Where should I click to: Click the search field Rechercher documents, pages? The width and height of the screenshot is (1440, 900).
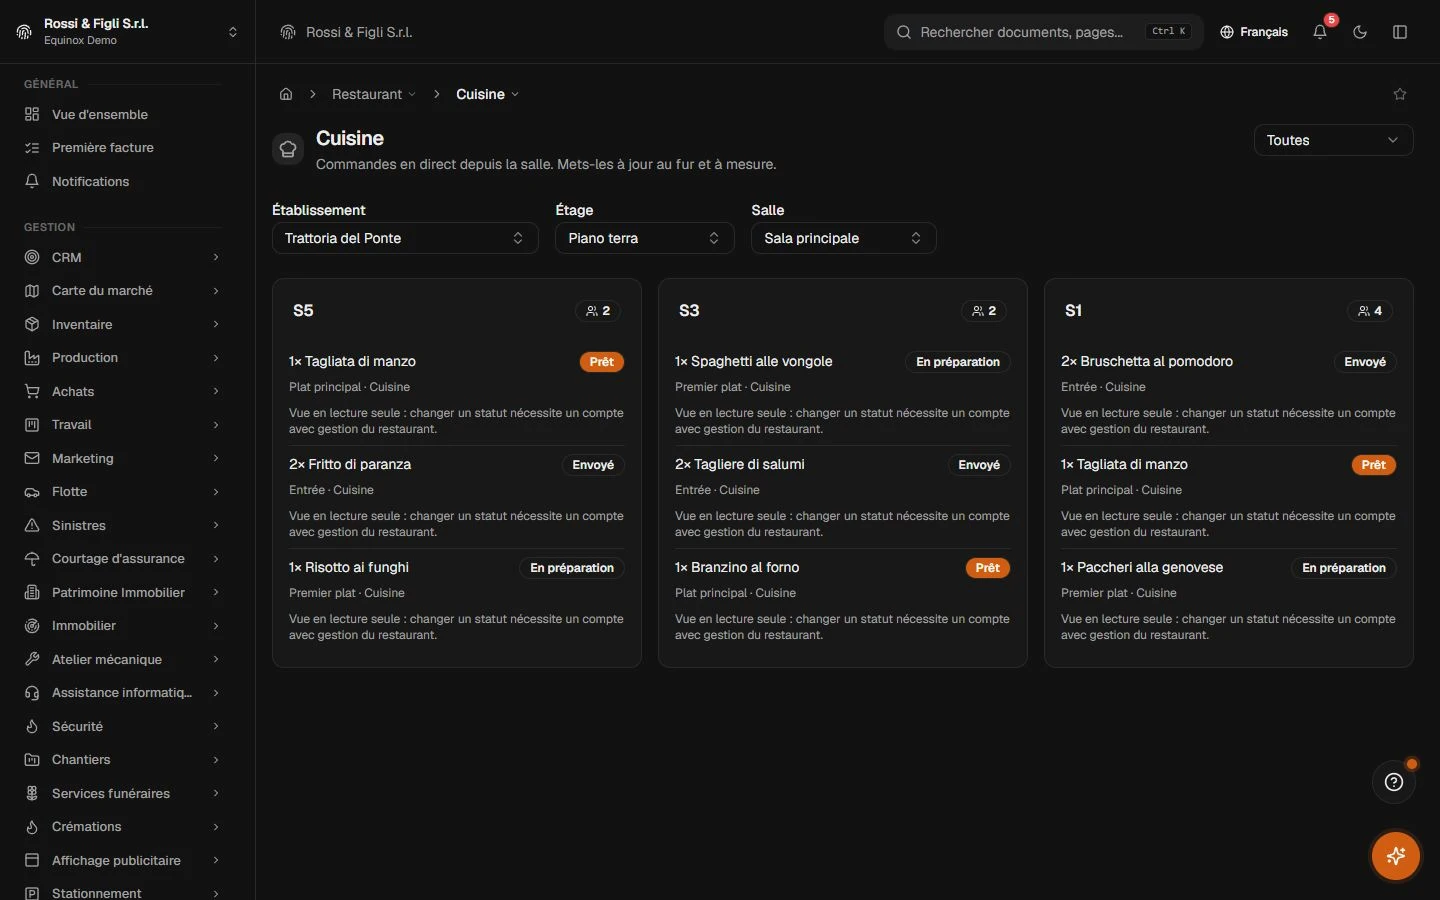[x=1044, y=32]
